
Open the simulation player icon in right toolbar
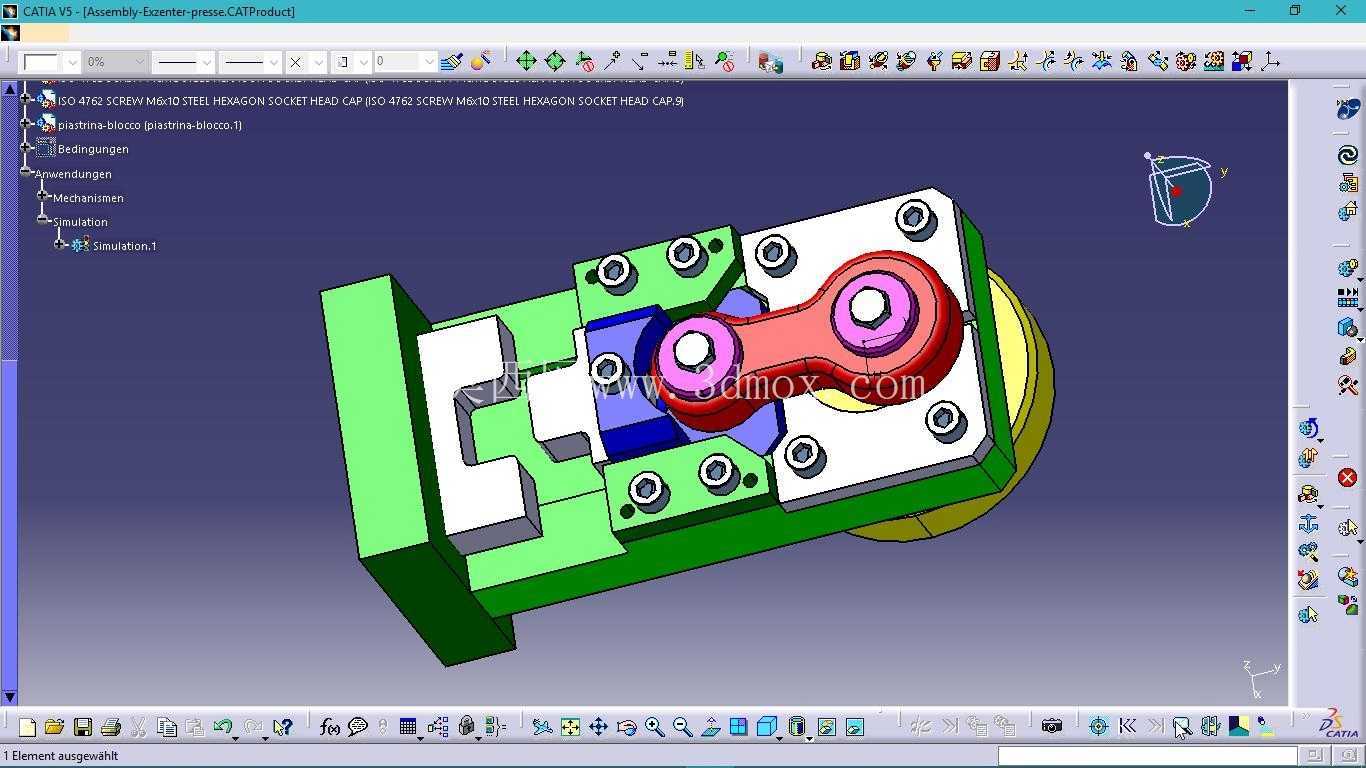(x=1347, y=298)
